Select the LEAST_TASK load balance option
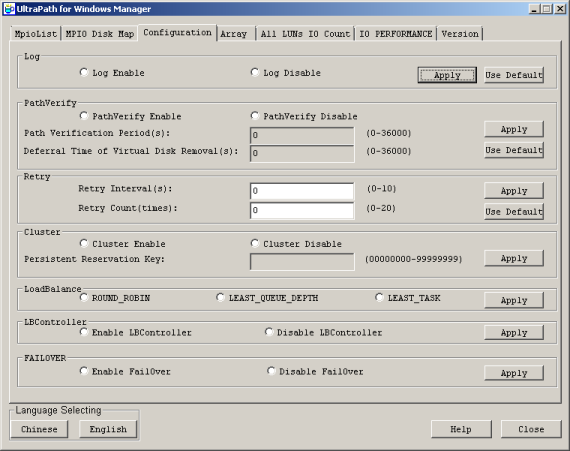This screenshot has width=570, height=451. [379, 298]
